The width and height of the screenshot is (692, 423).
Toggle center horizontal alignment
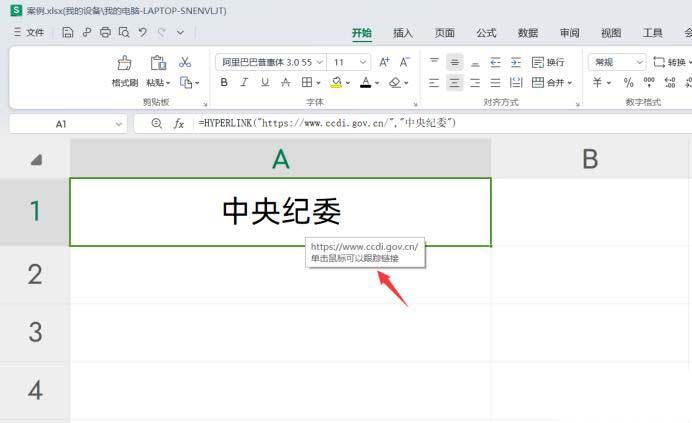coord(455,83)
